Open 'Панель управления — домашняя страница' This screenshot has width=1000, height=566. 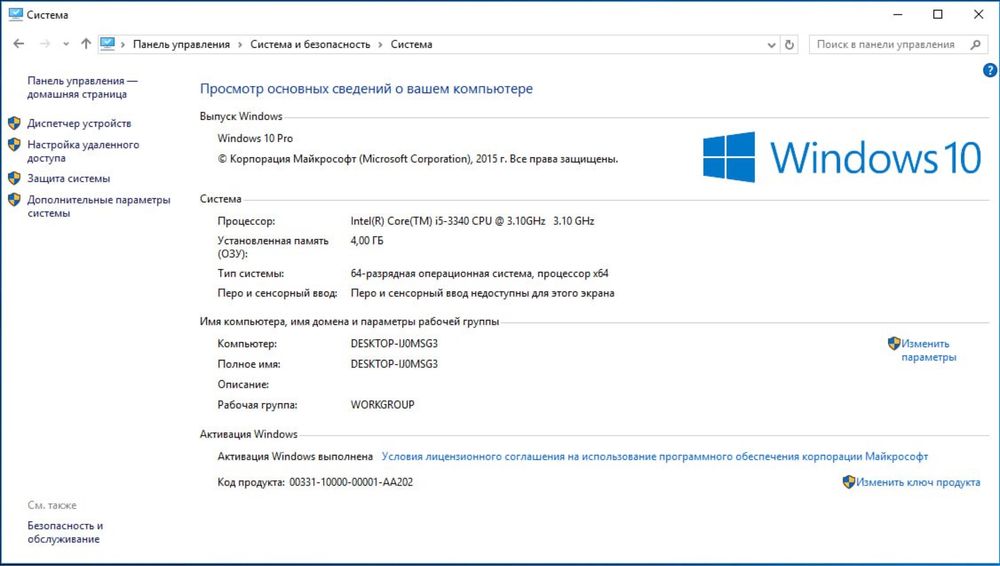(82, 87)
